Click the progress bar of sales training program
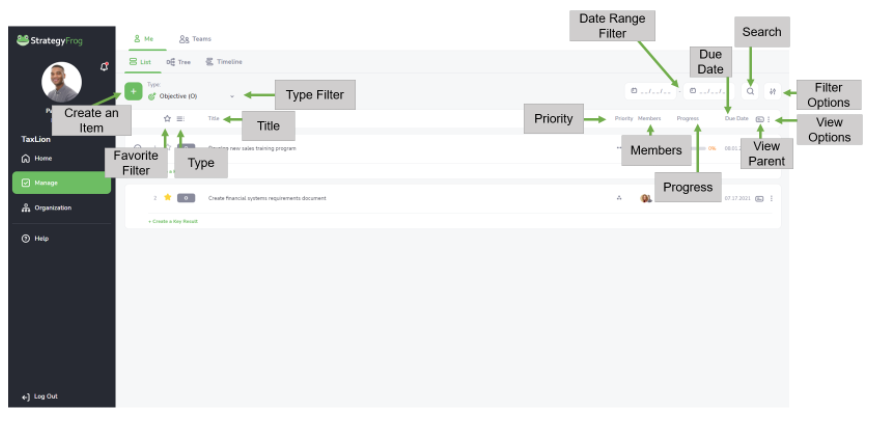 [x=698, y=149]
